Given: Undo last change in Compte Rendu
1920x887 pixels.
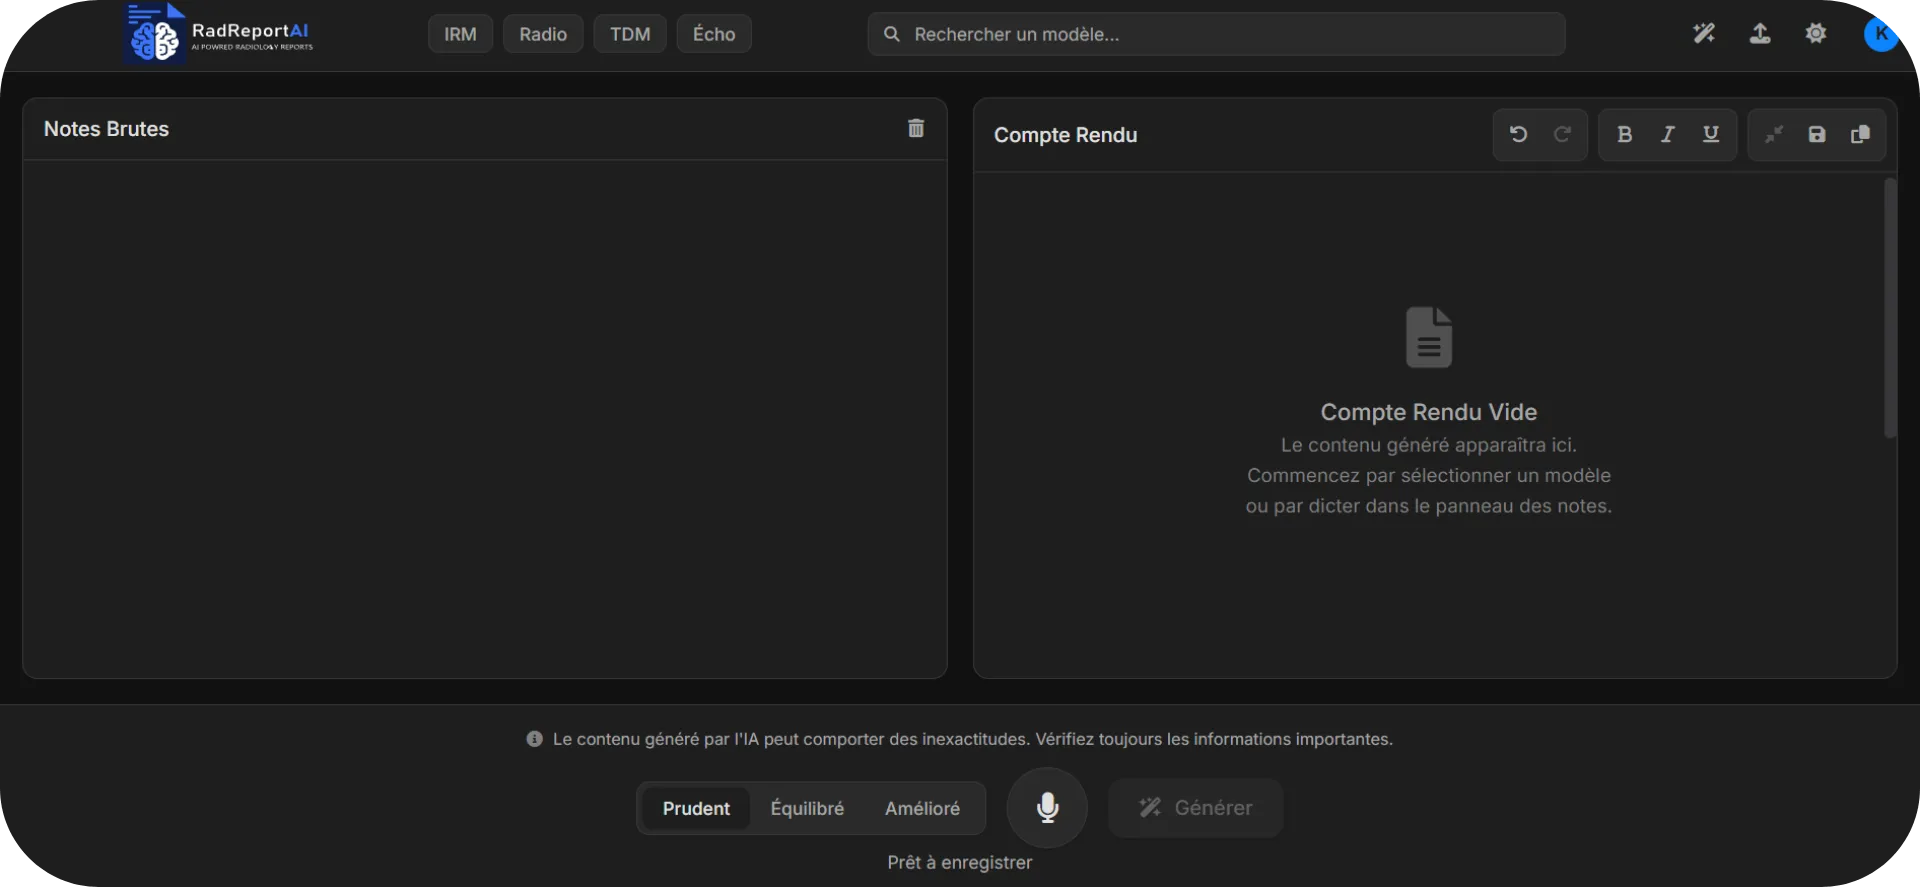Looking at the screenshot, I should (1518, 134).
